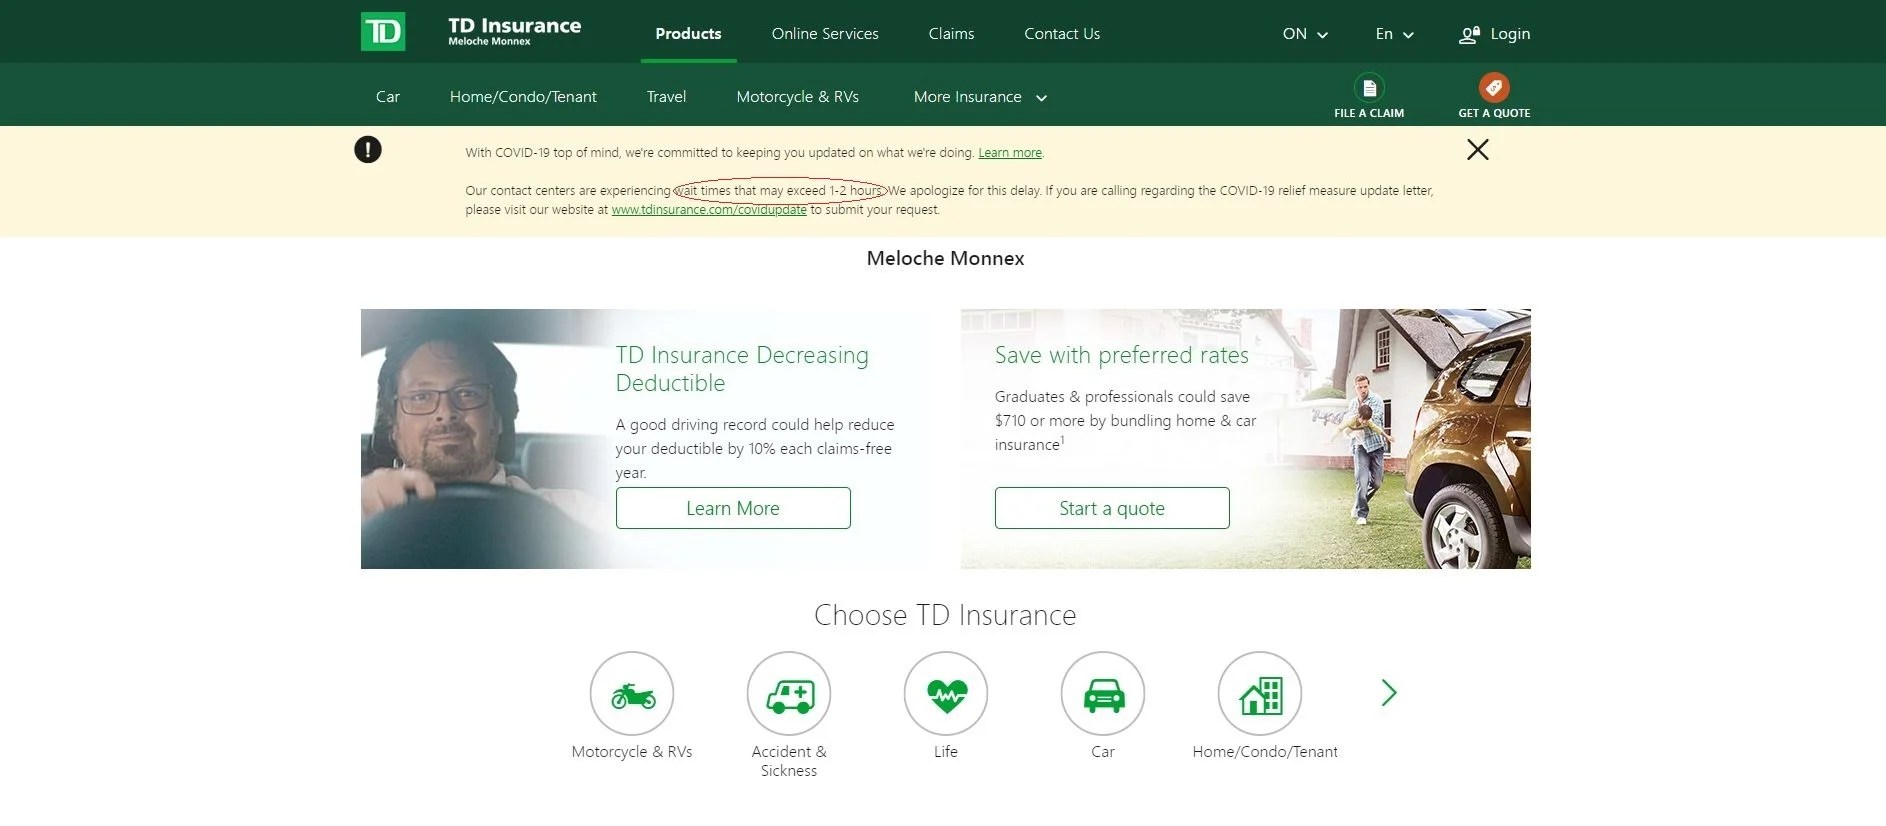The image size is (1886, 826).
Task: Go to Travel in the subnavigation
Action: (666, 97)
